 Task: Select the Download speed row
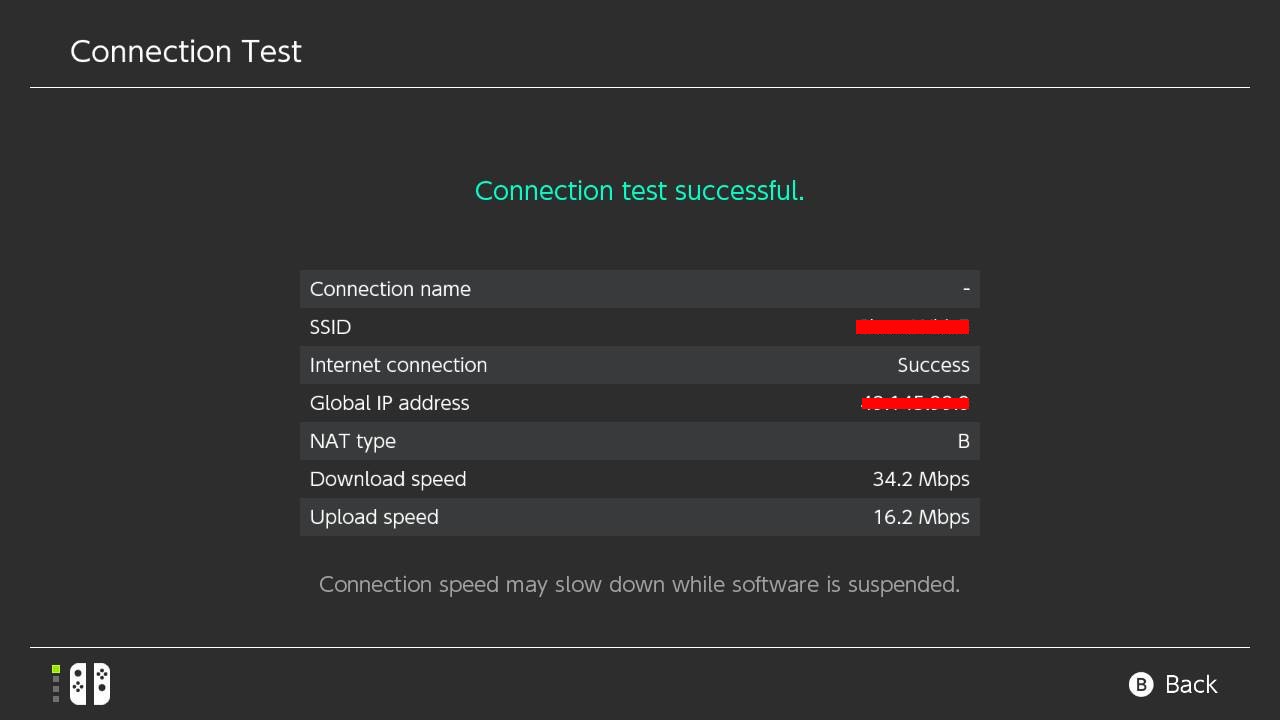tap(640, 479)
